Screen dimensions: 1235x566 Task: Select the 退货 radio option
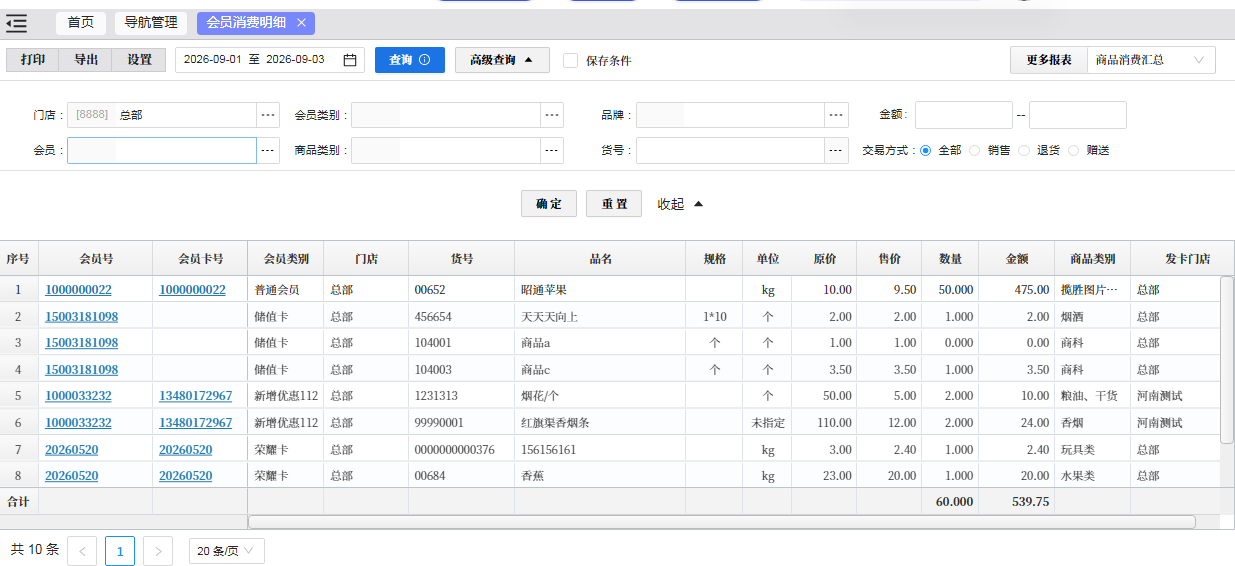(1024, 151)
